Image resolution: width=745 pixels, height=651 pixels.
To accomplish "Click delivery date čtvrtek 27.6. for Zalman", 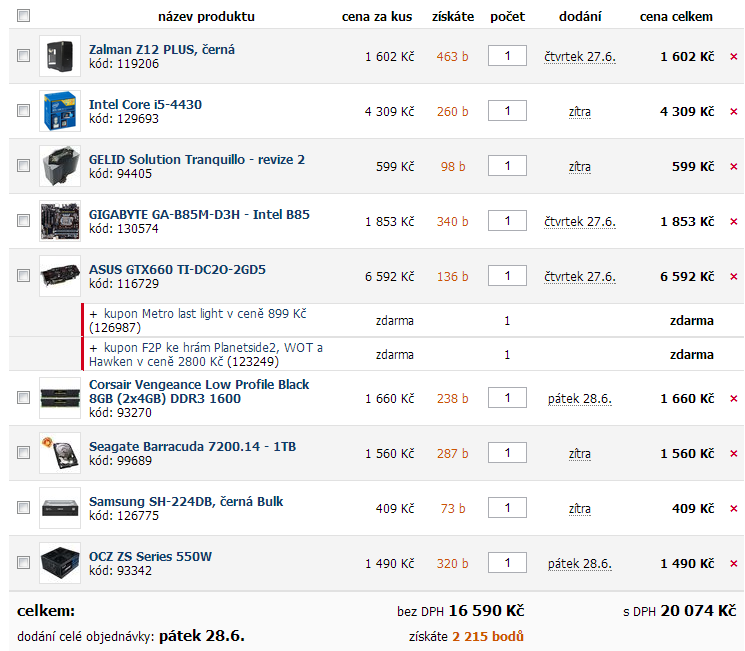I will click(580, 57).
